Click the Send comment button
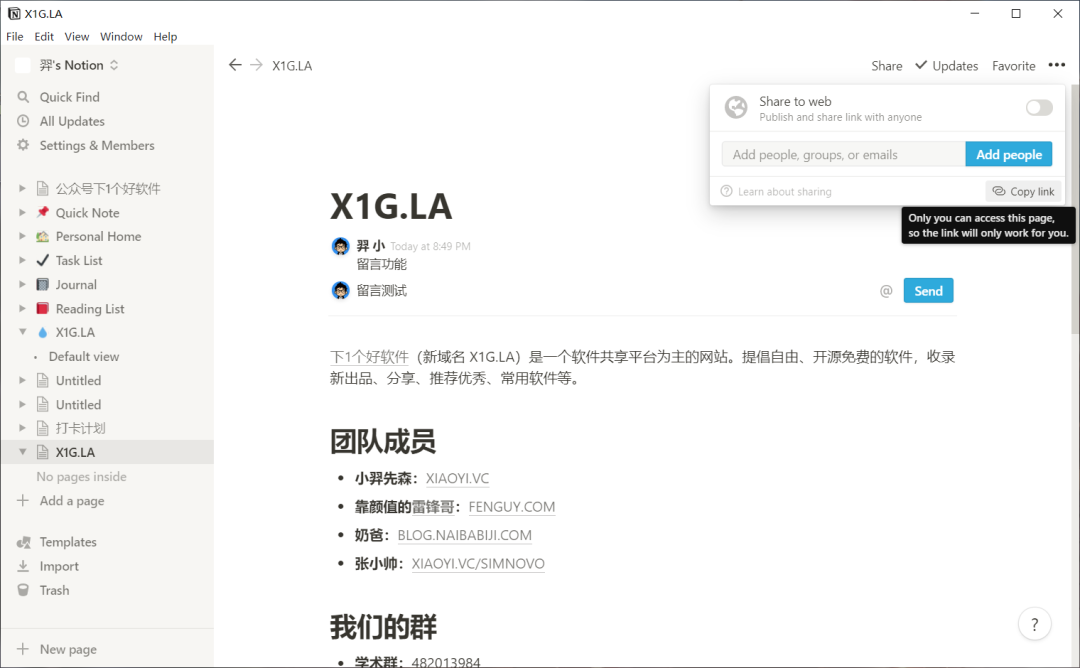The image size is (1080, 668). (x=928, y=291)
